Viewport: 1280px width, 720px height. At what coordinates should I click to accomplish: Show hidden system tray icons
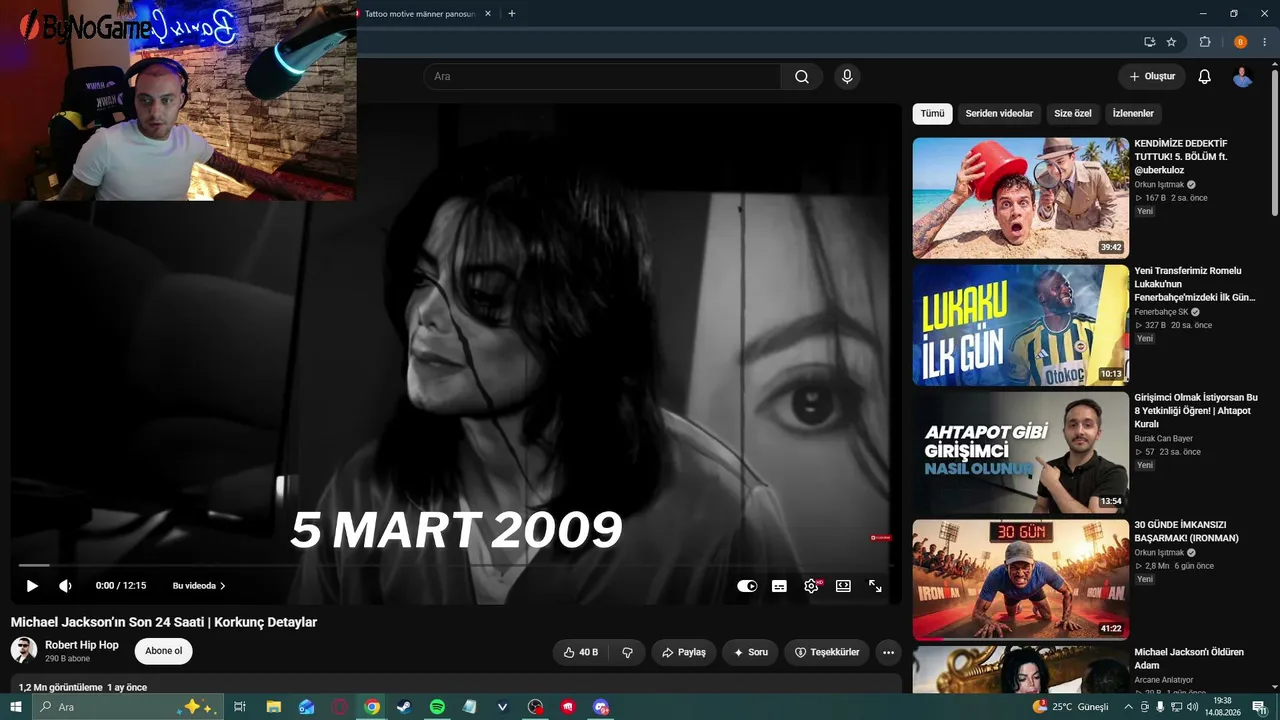pyautogui.click(x=1129, y=707)
